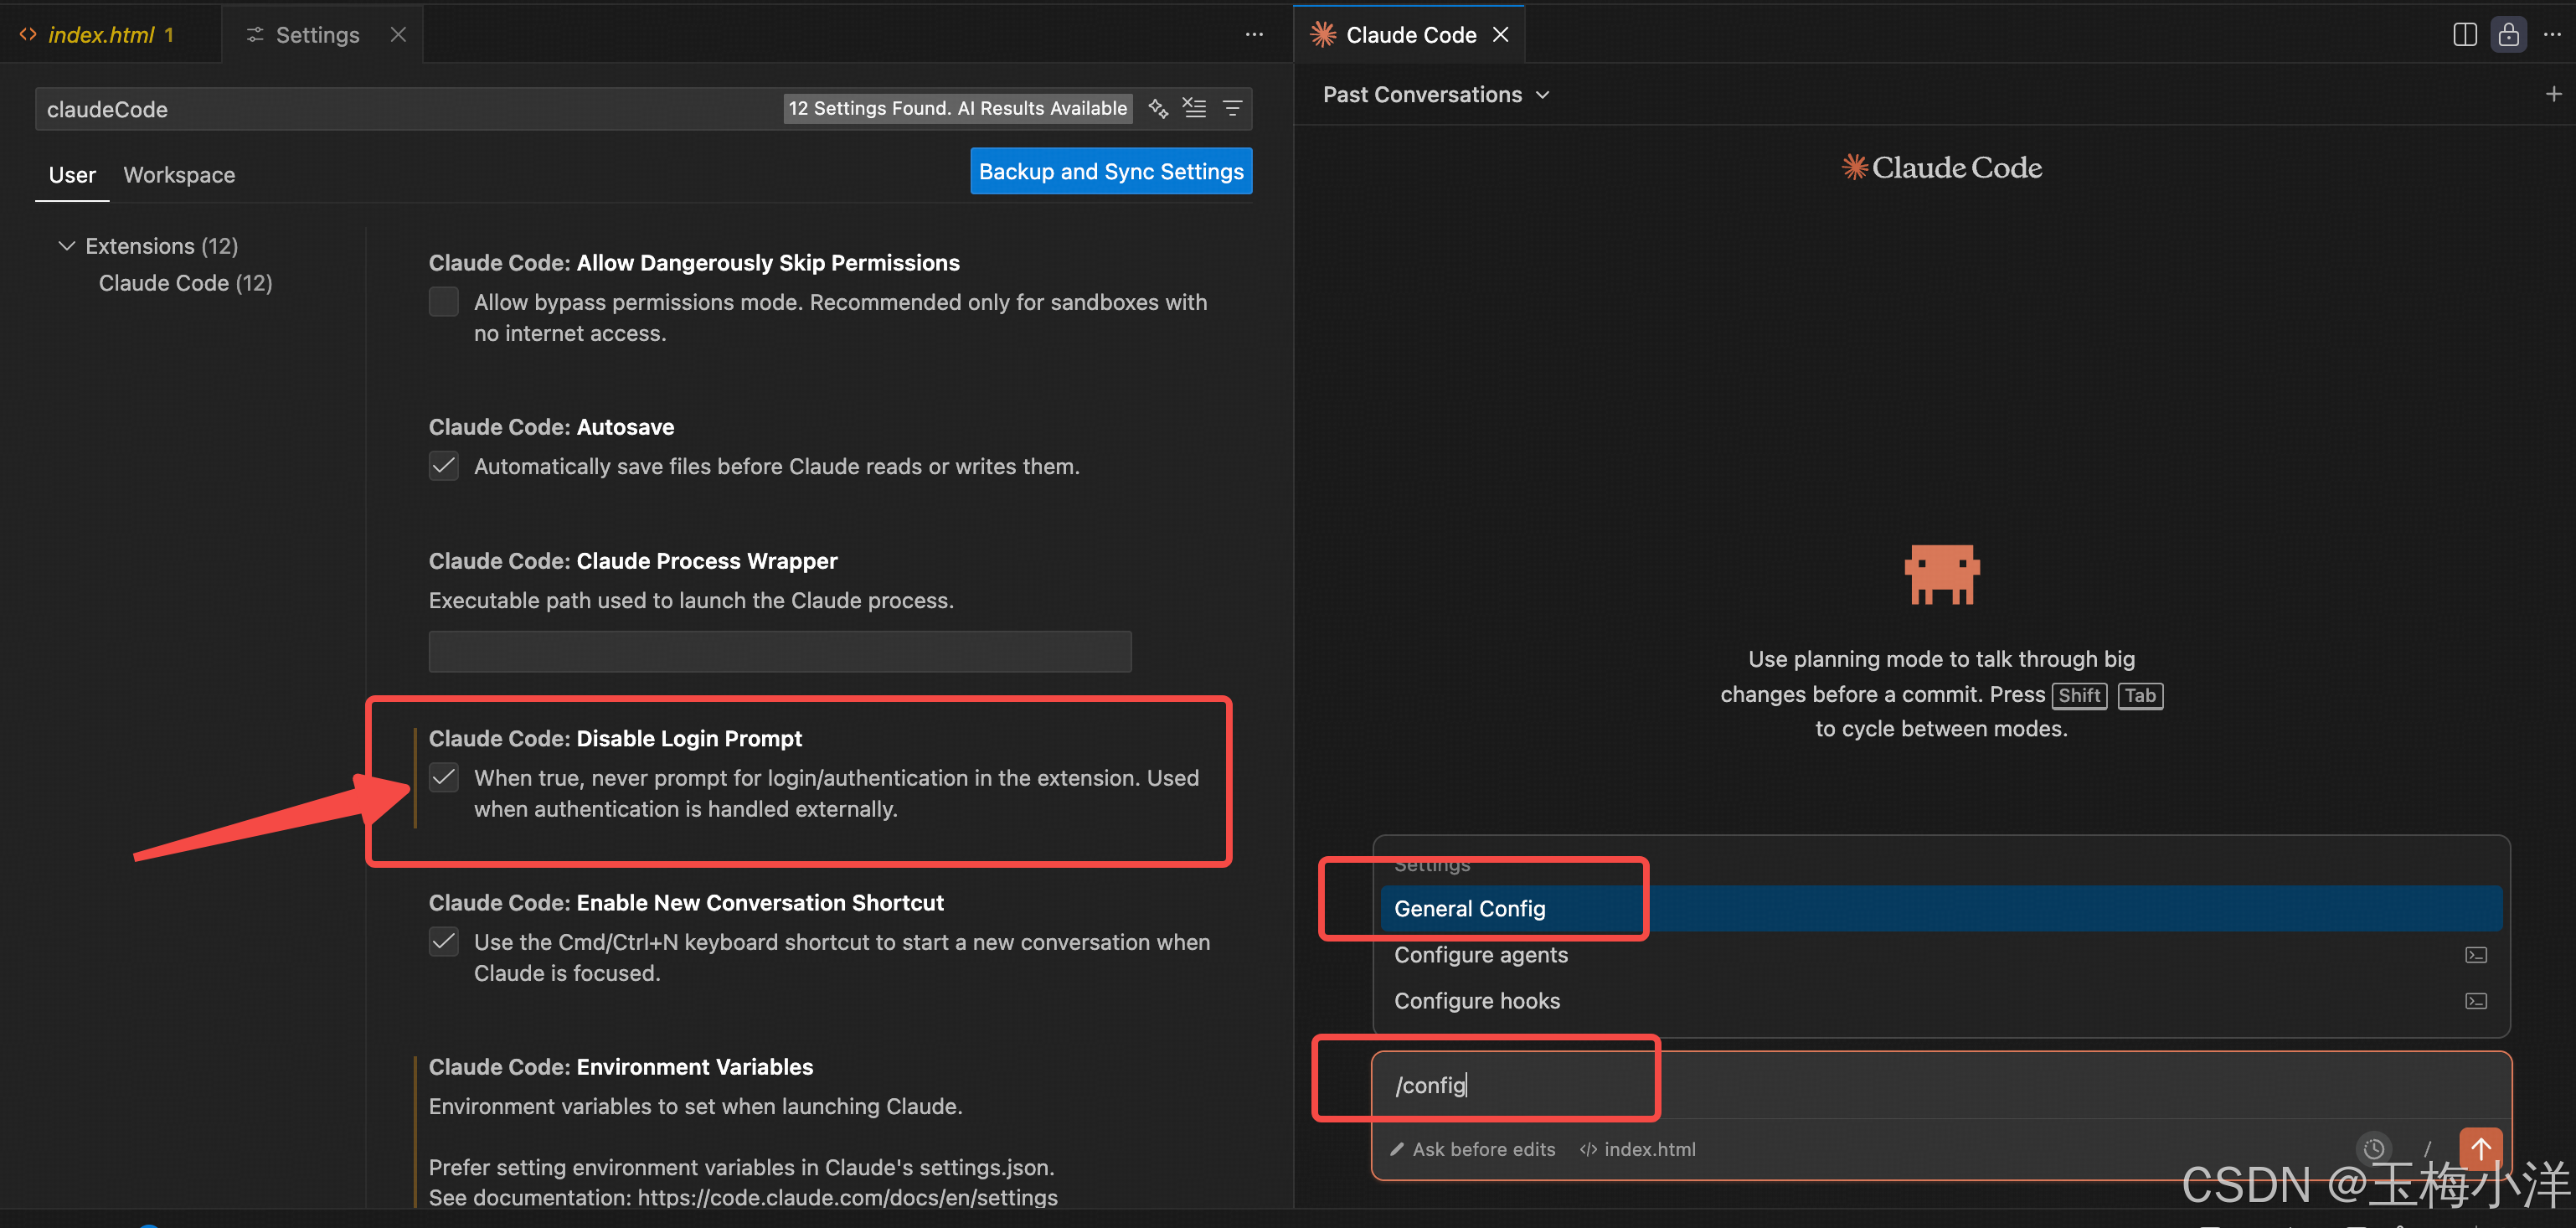Click the terminal icon next to Configure agents
2576x1228 pixels.
pos(2477,955)
